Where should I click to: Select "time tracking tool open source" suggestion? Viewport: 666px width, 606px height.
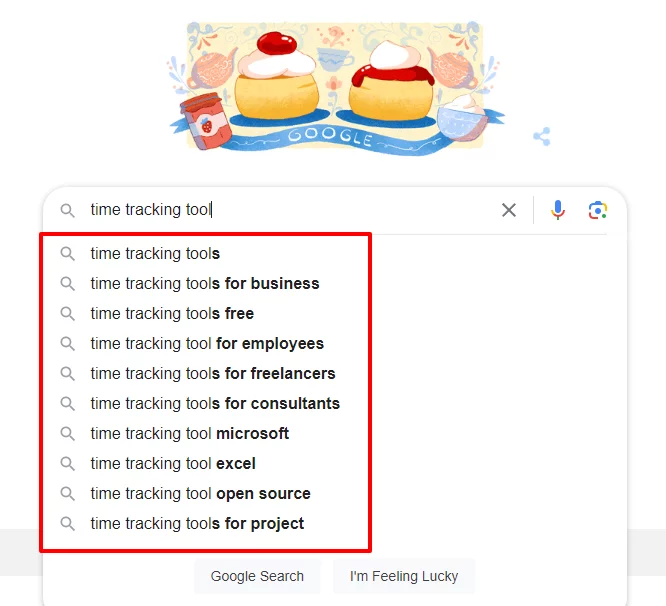pos(200,494)
